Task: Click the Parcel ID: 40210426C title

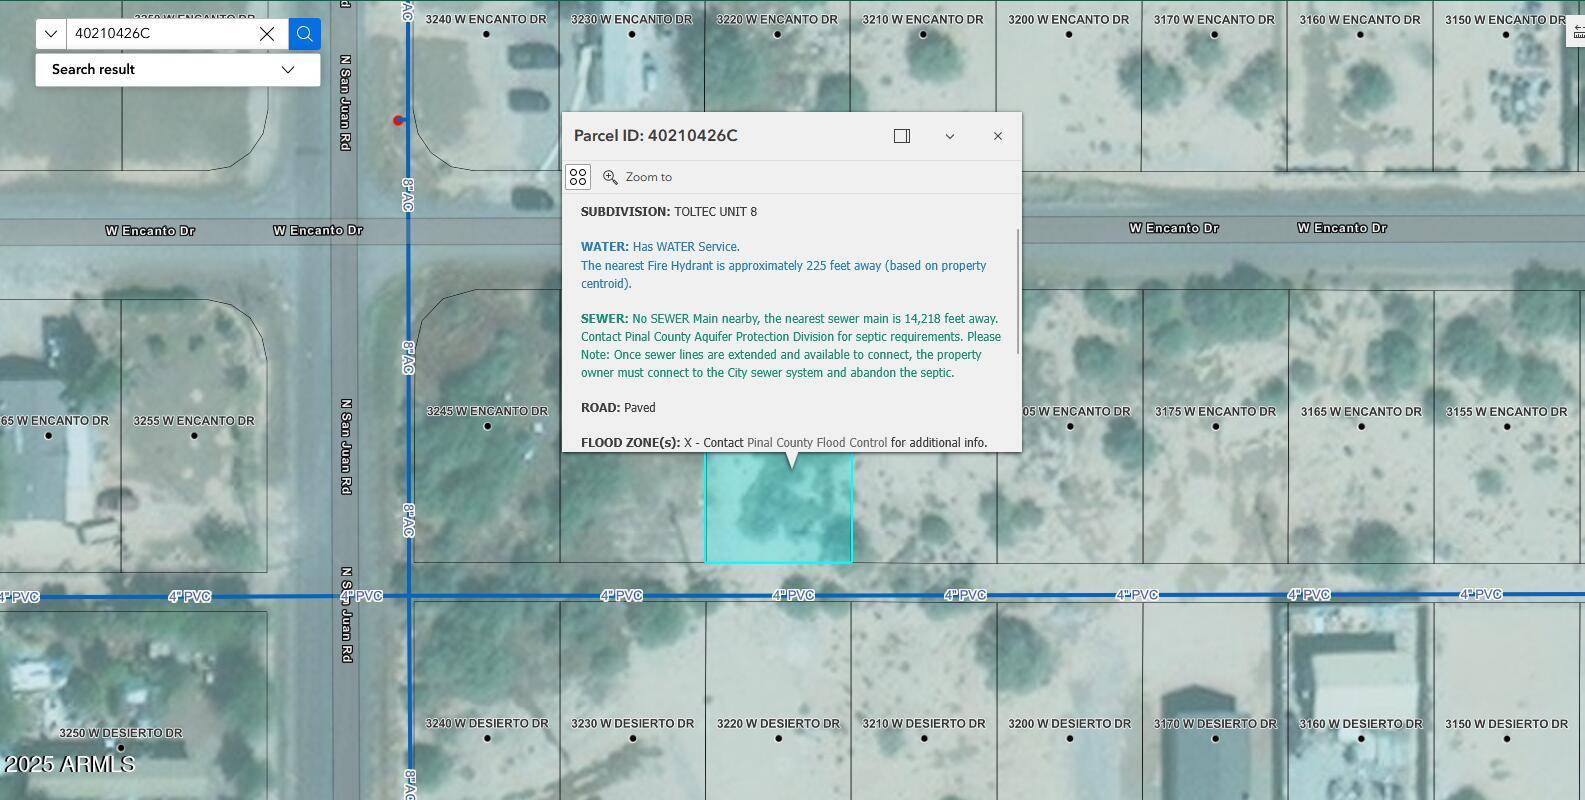Action: 656,136
